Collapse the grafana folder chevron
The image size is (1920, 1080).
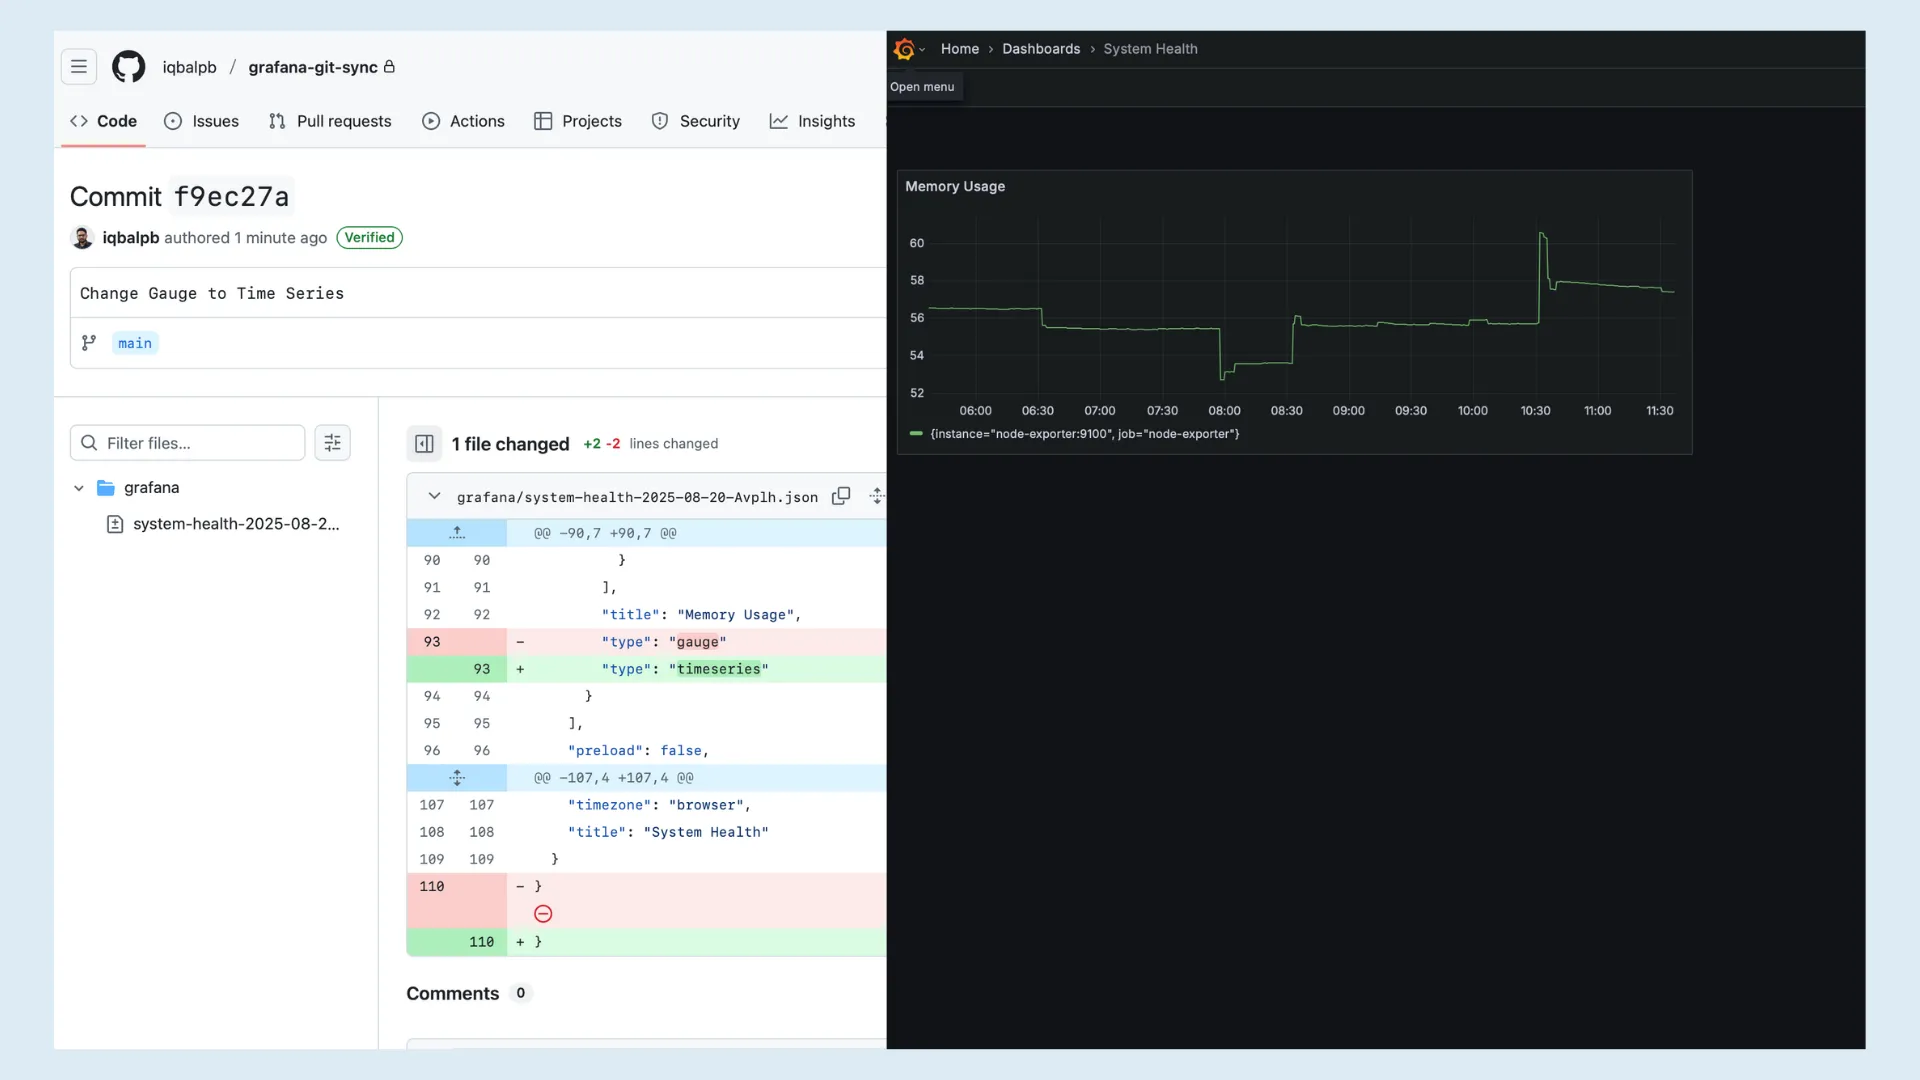(79, 488)
